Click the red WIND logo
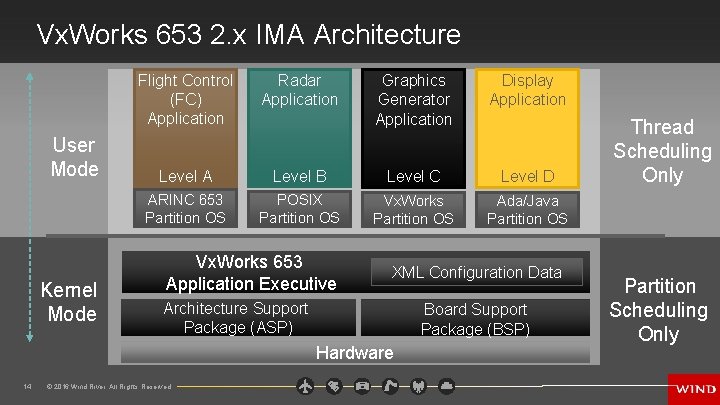This screenshot has width=720, height=405. (694, 389)
